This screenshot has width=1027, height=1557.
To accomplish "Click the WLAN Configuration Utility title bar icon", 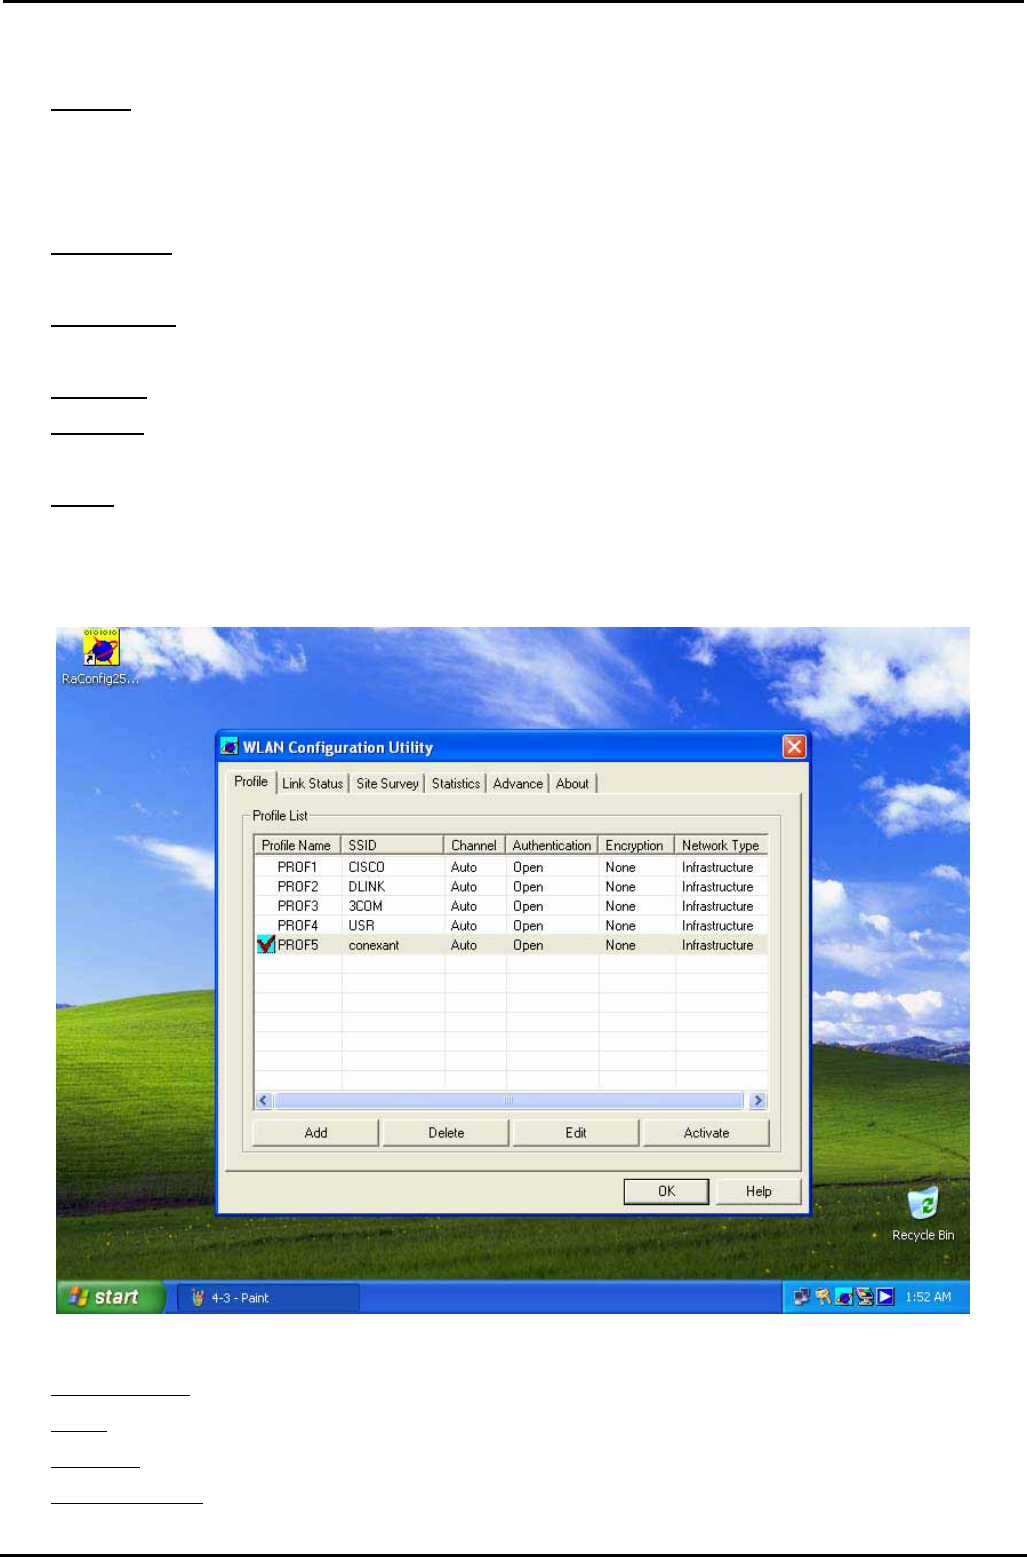I will pyautogui.click(x=230, y=747).
